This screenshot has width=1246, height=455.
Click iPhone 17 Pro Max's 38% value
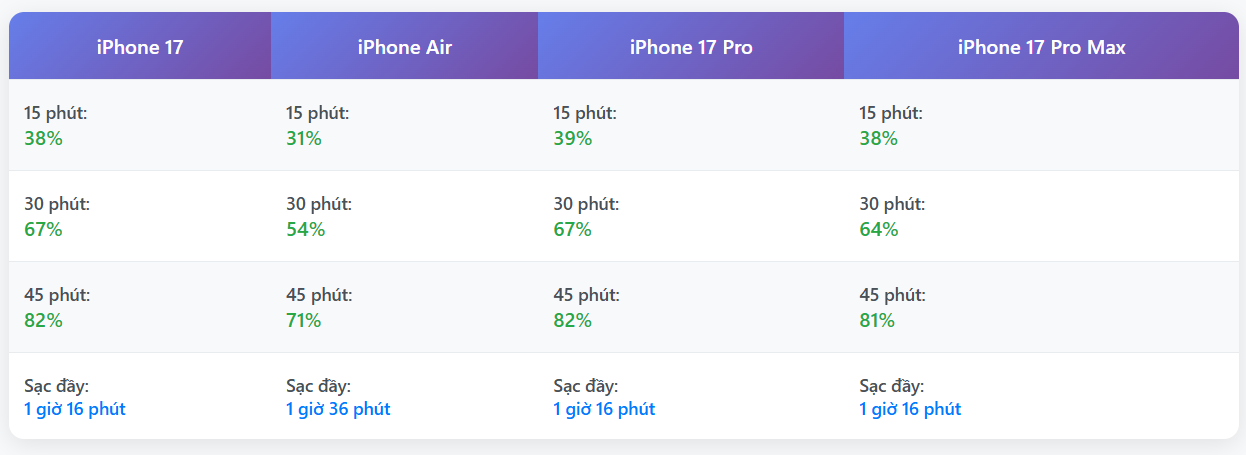click(878, 138)
